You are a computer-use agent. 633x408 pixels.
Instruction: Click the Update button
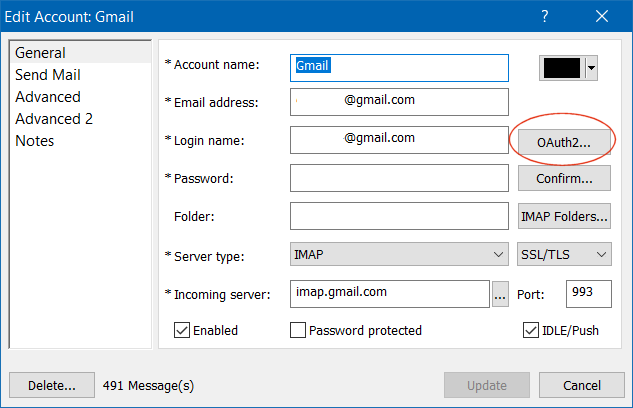point(487,385)
